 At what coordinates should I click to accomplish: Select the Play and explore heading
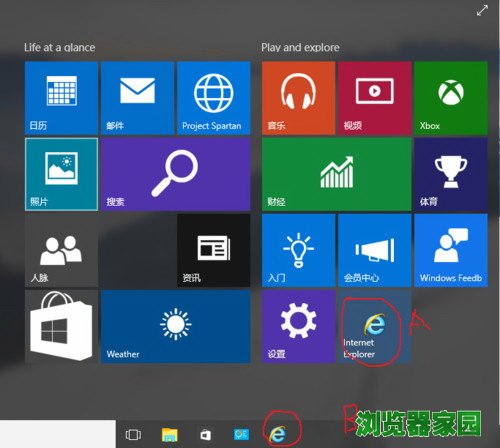click(300, 47)
